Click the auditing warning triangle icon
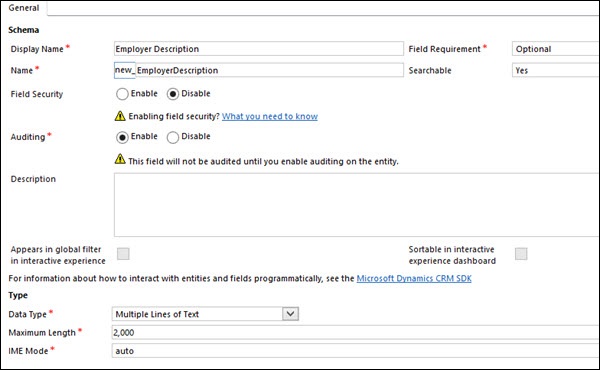The width and height of the screenshot is (600, 370). (120, 159)
